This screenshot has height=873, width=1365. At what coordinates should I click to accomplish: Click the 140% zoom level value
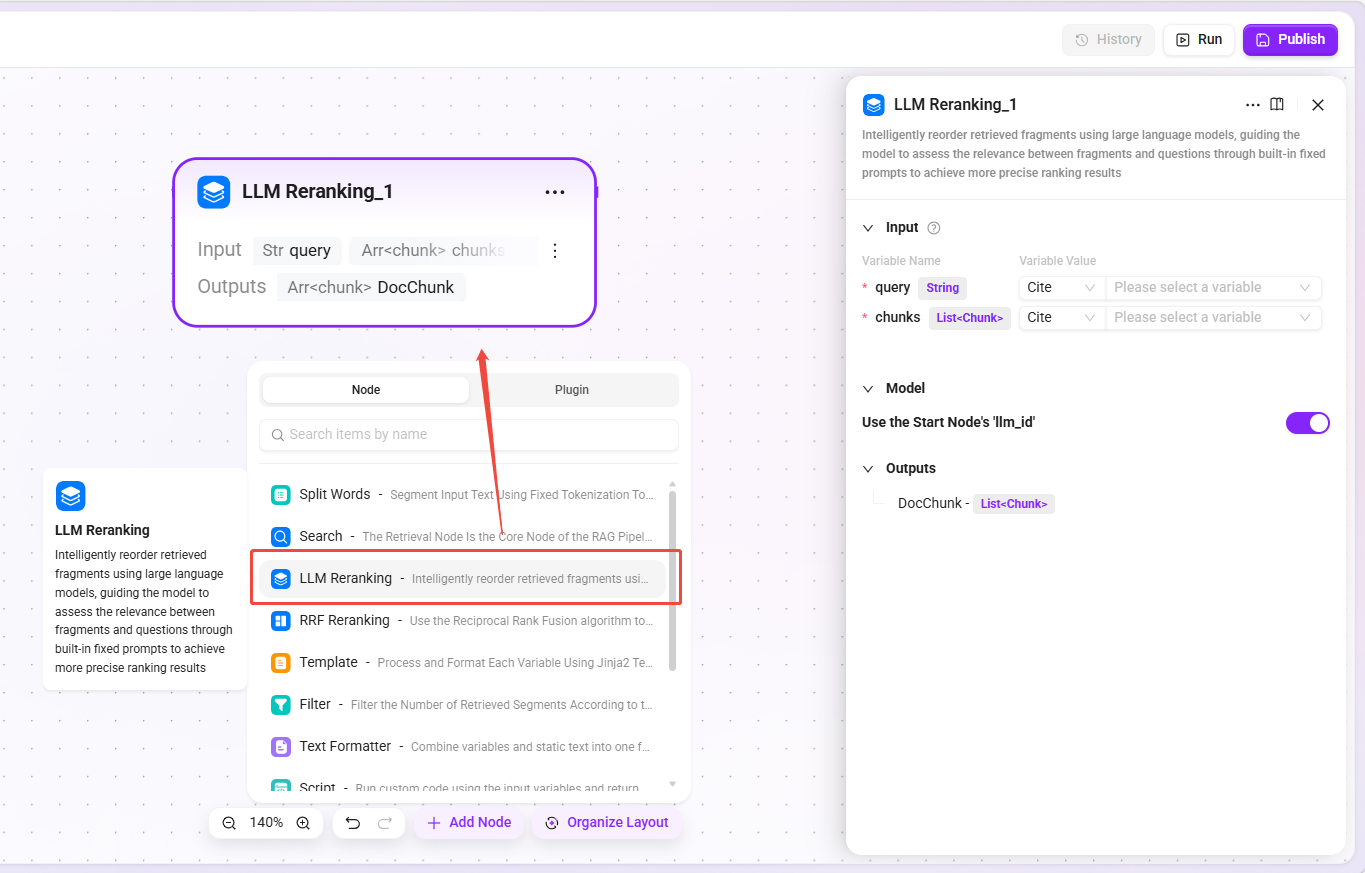[266, 822]
